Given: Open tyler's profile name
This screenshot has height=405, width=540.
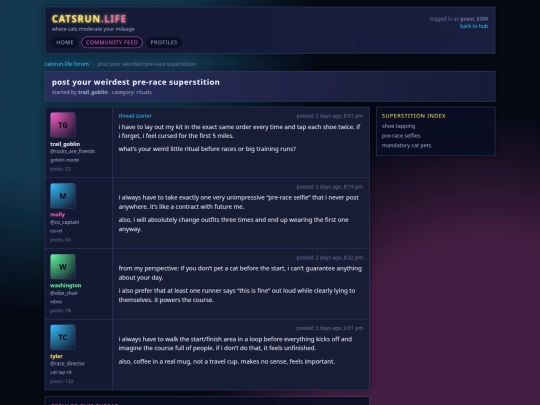Looking at the screenshot, I should [x=56, y=356].
